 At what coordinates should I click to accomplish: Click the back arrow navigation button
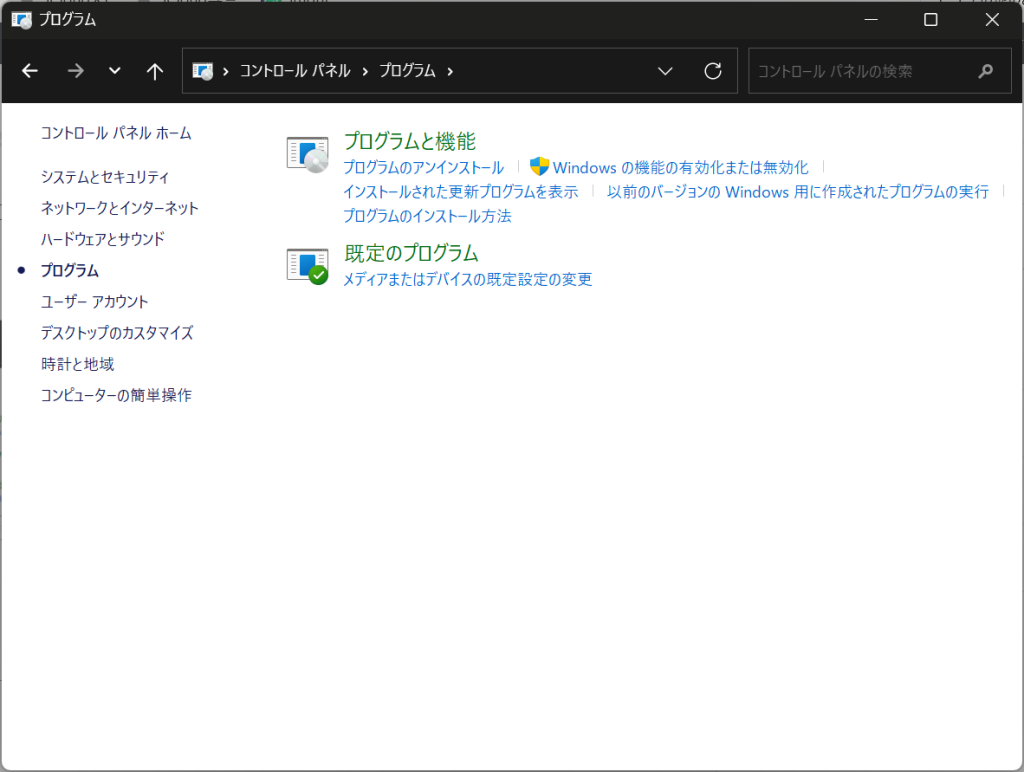[30, 71]
